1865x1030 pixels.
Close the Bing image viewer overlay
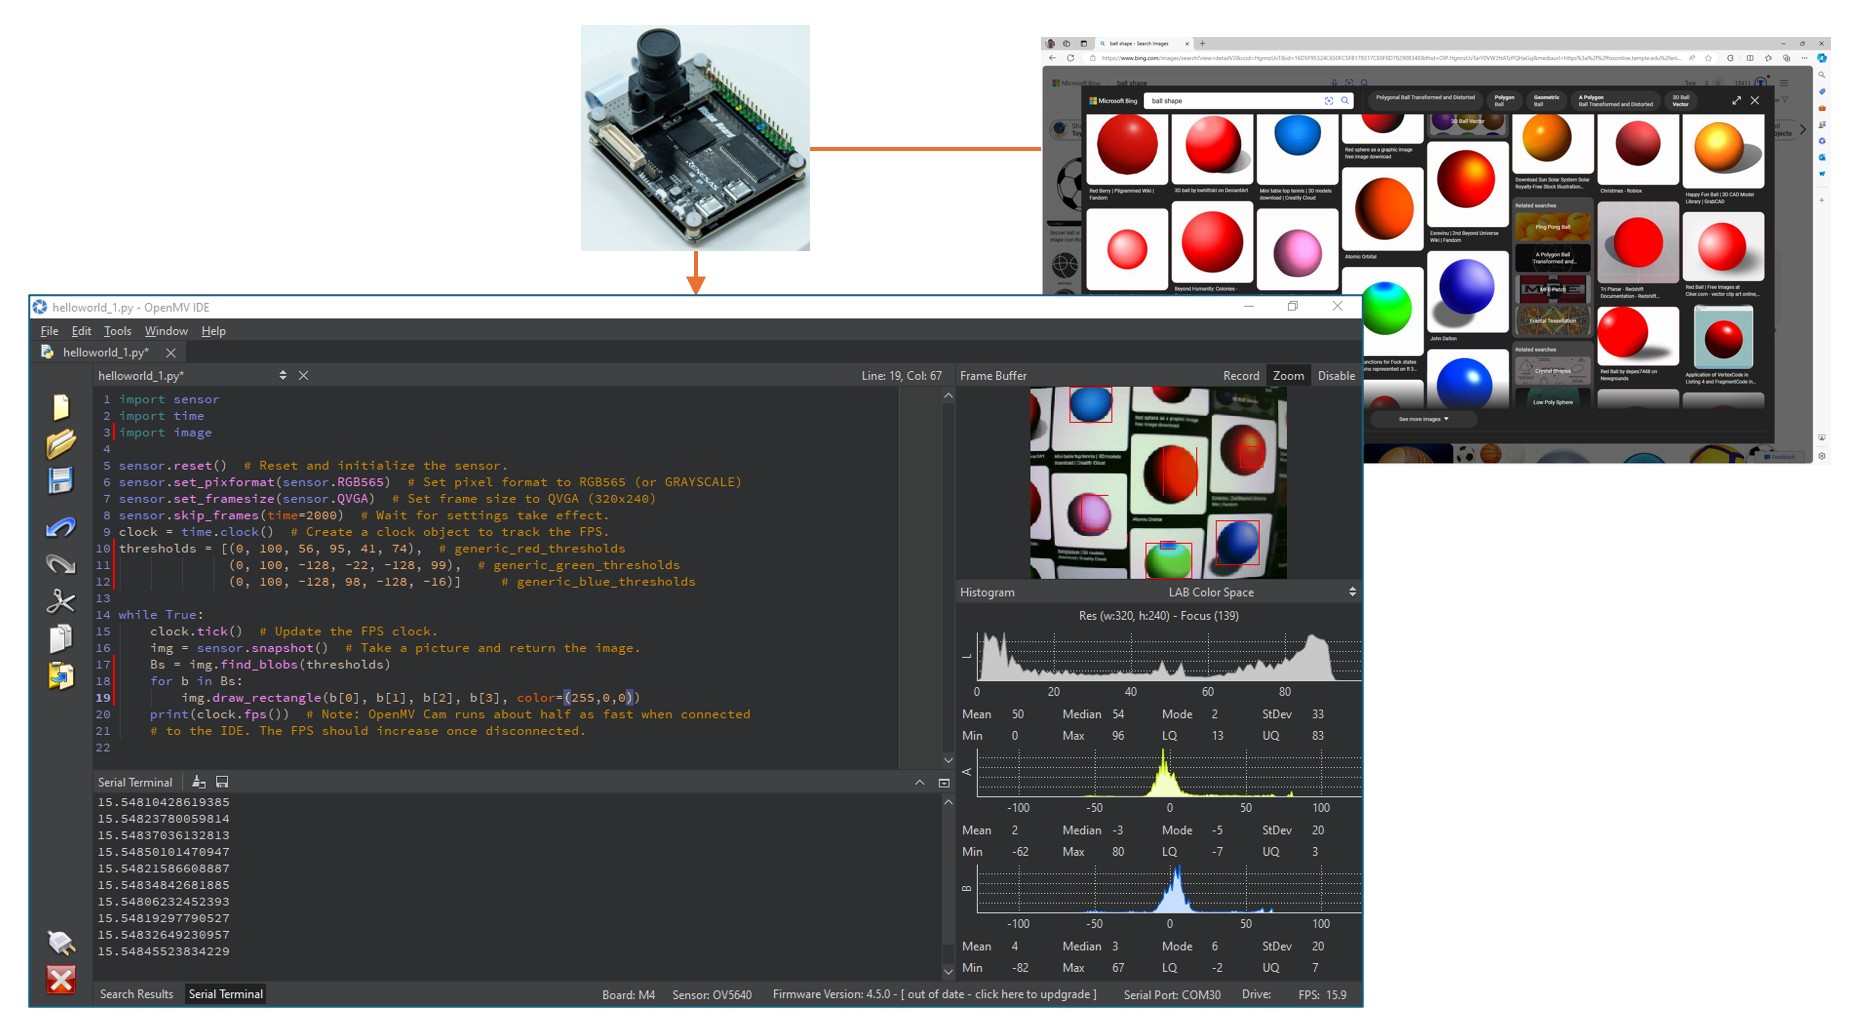[1755, 101]
